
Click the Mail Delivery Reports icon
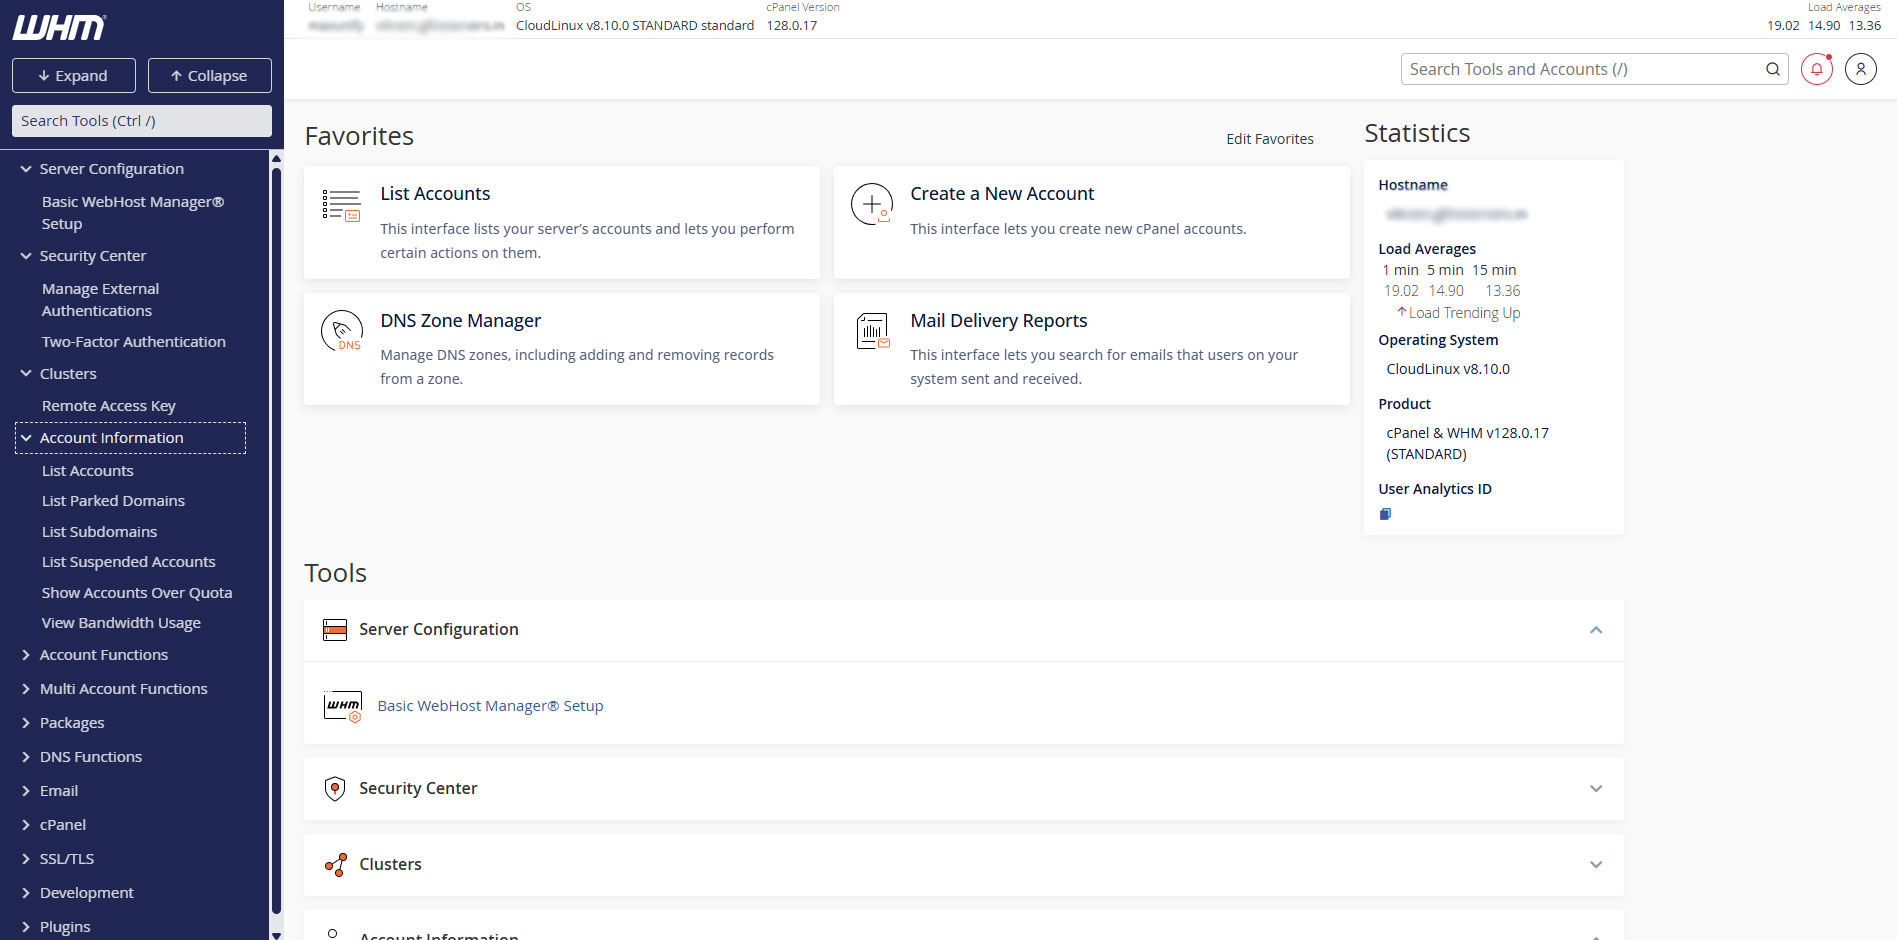click(x=872, y=331)
